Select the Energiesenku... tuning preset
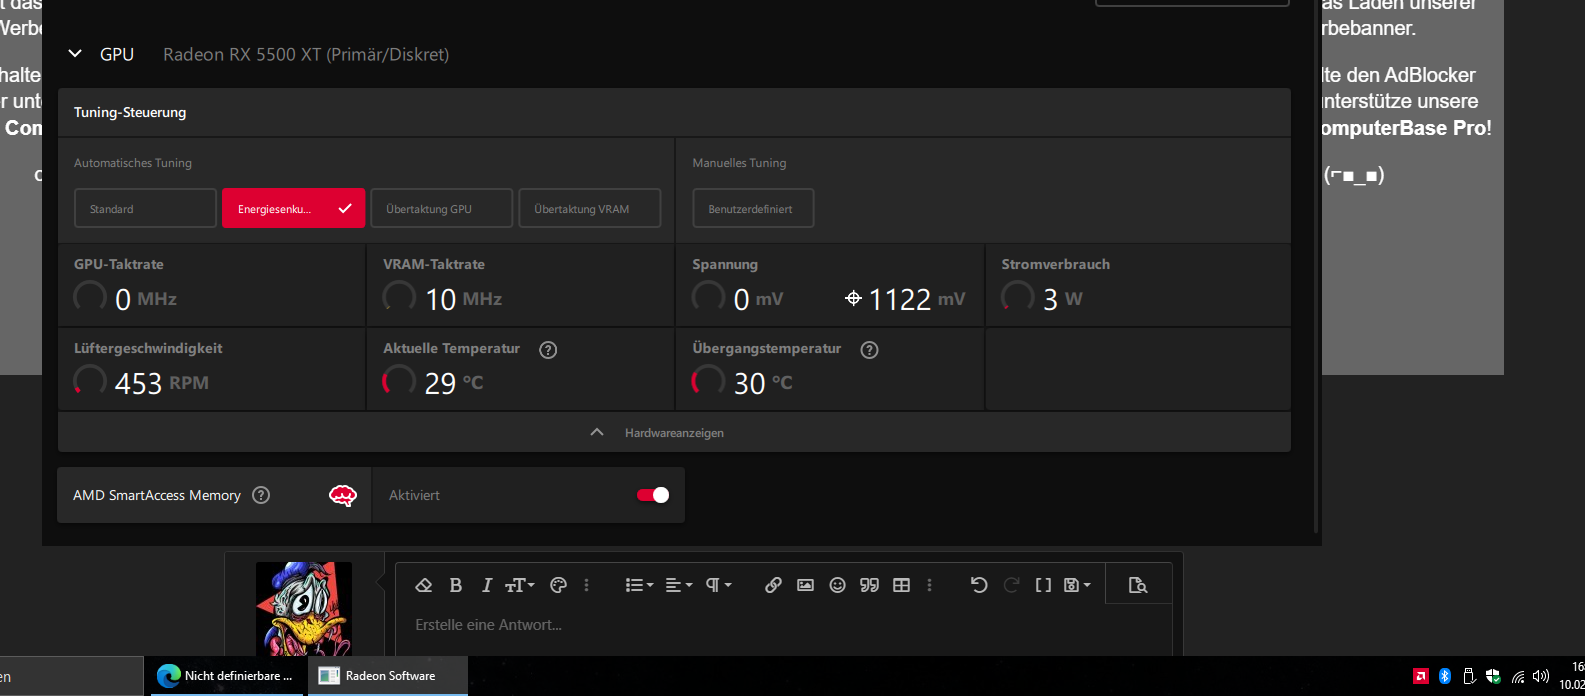 [x=293, y=208]
